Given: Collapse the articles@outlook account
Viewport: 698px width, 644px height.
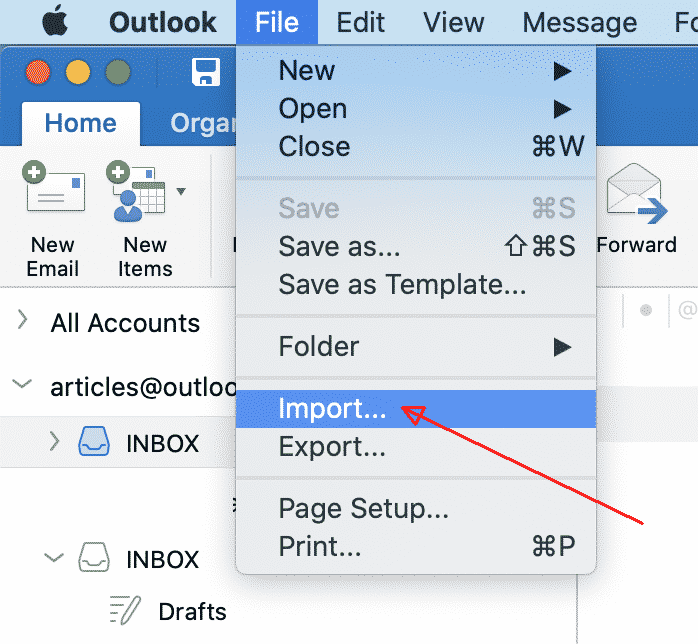Looking at the screenshot, I should tap(21, 383).
